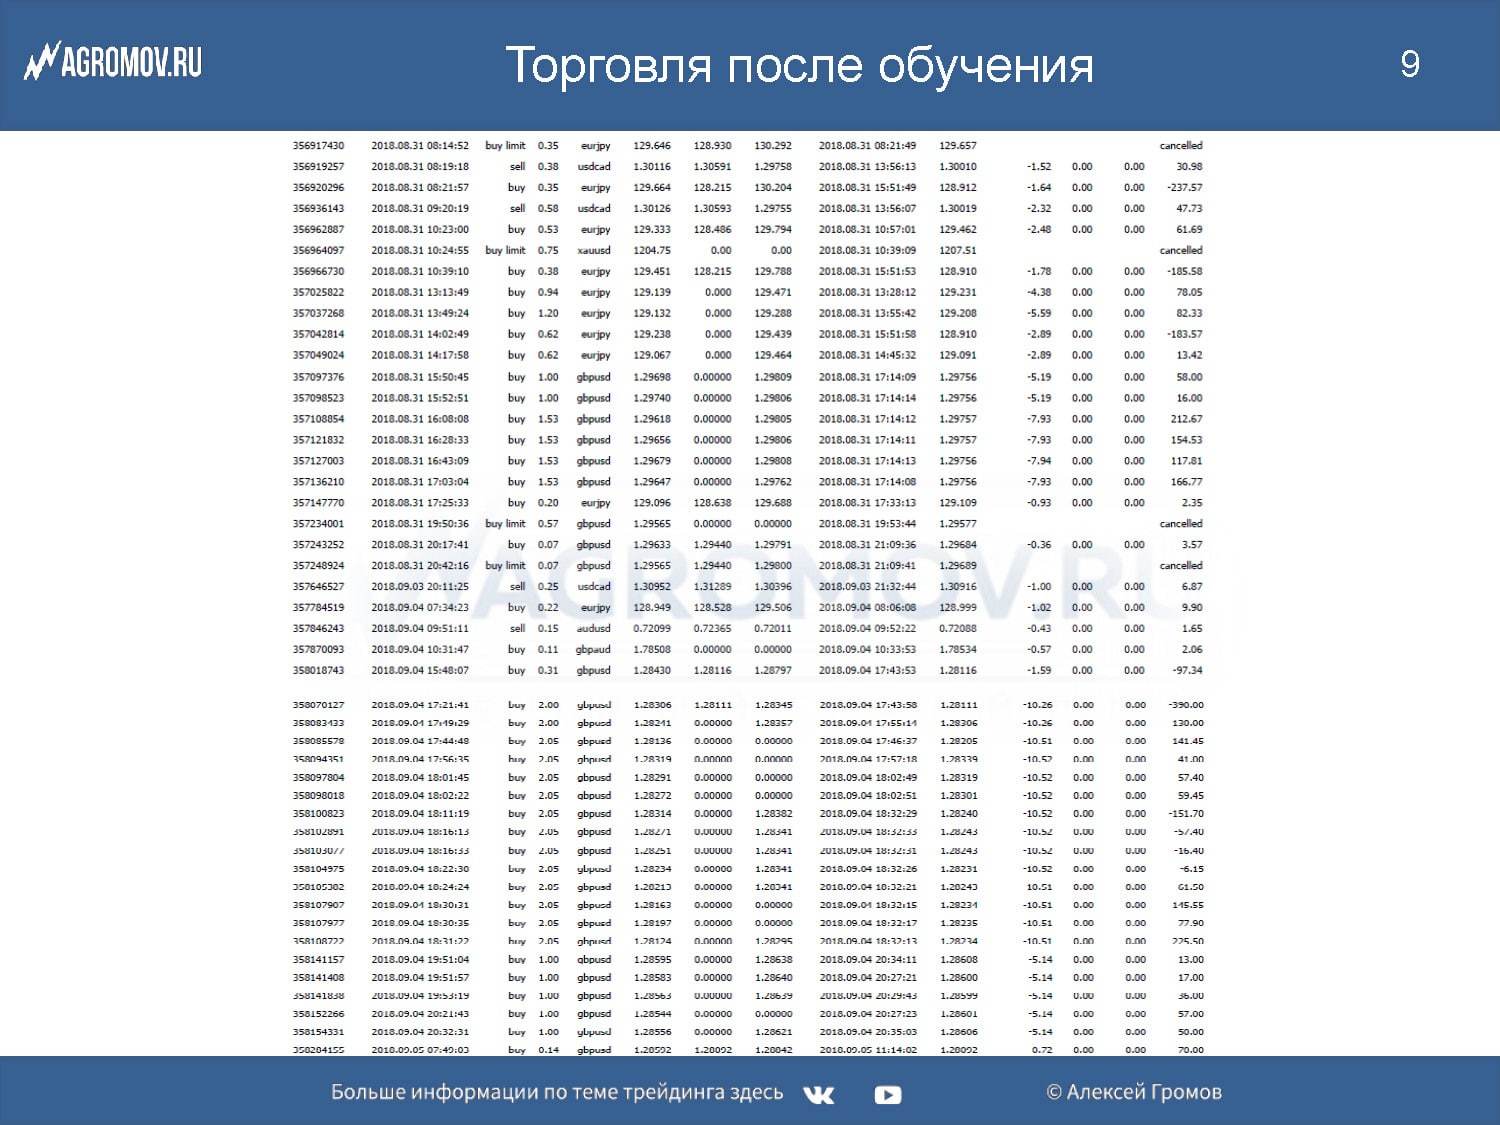Click the slide number 9
Viewport: 1500px width, 1125px height.
(x=1410, y=64)
